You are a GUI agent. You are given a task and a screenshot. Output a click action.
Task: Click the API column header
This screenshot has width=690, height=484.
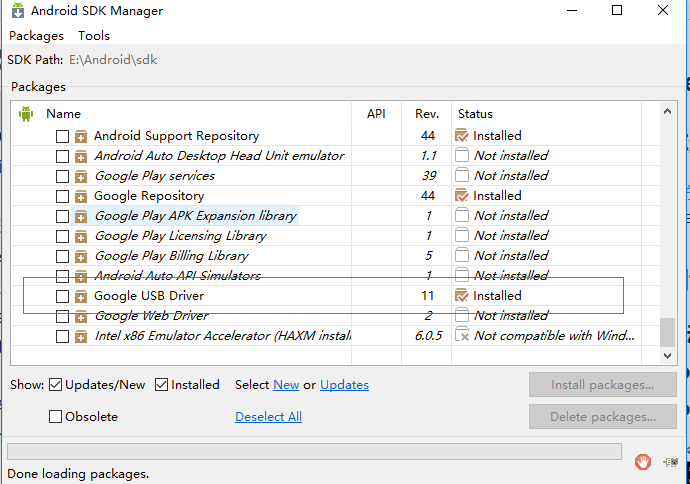[x=376, y=114]
